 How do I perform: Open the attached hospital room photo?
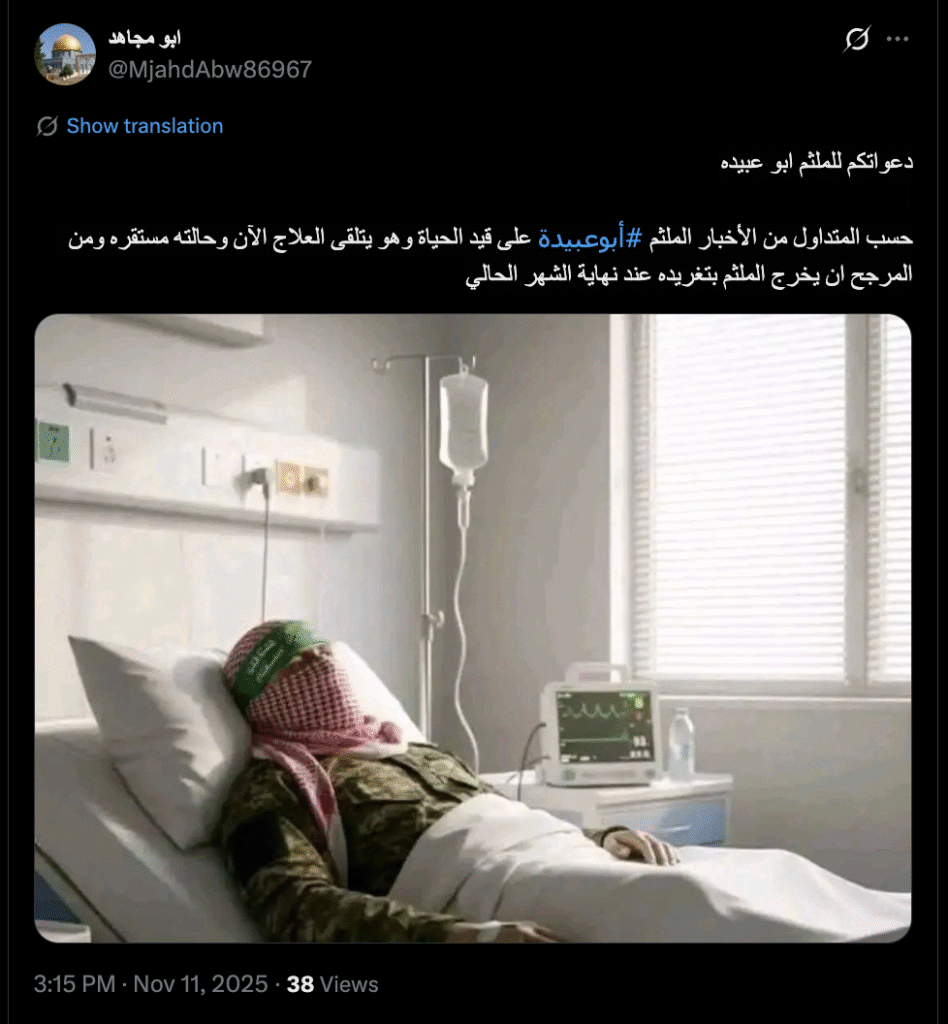coord(473,628)
